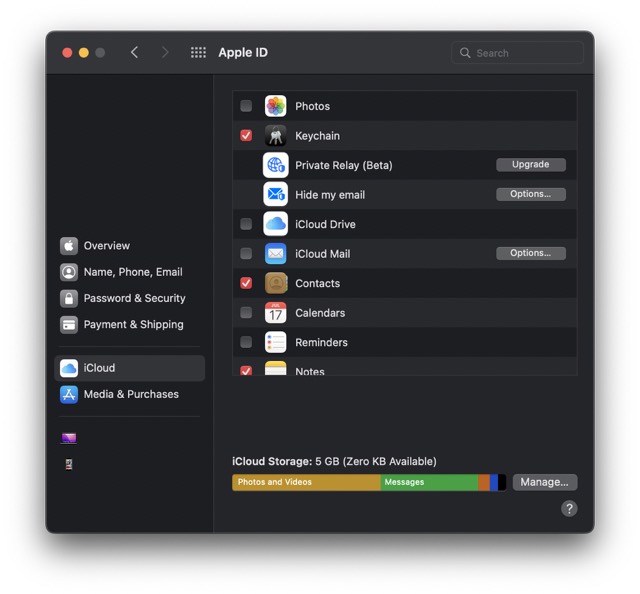The image size is (640, 594).
Task: Click the iCloud Drive cloud icon
Action: point(276,224)
